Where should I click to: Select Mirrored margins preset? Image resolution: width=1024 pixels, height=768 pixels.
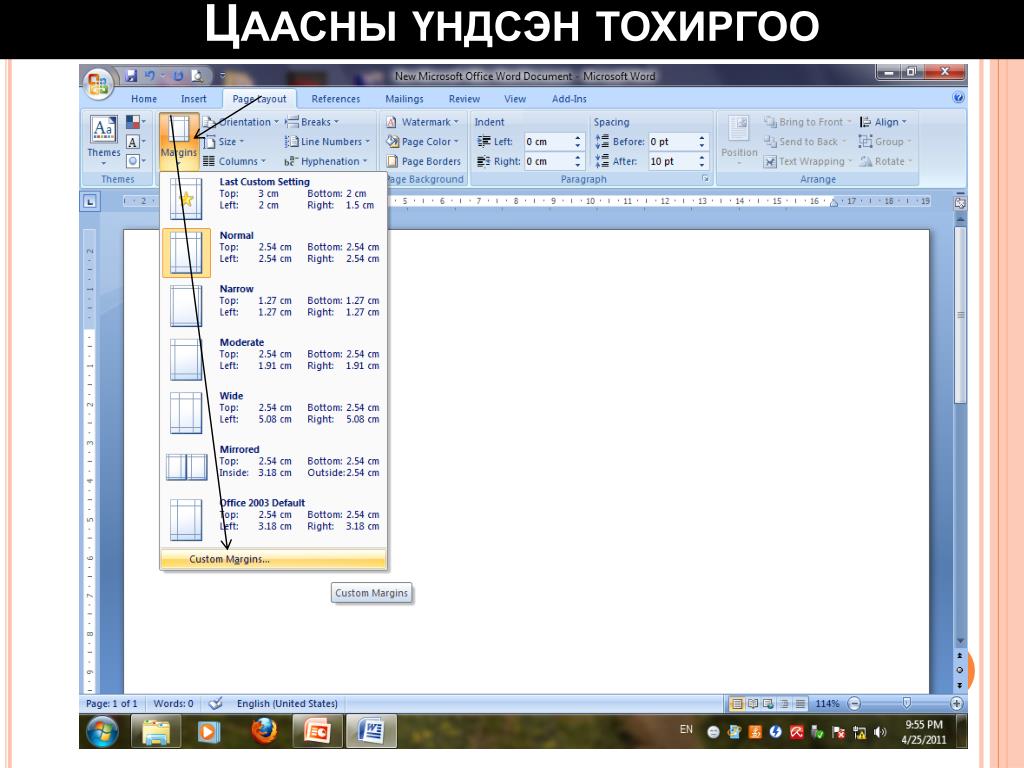[x=273, y=466]
